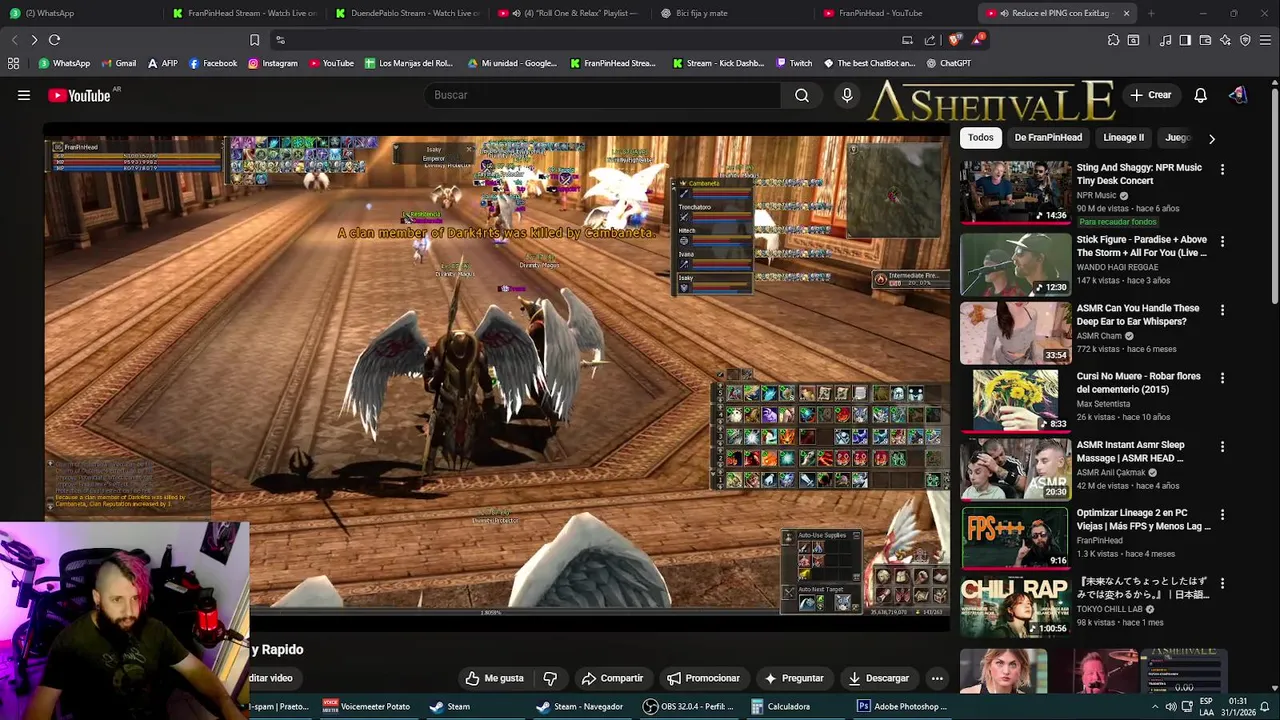Show hidden system tray icons chevron
This screenshot has height=720, width=1280.
[x=1155, y=707]
